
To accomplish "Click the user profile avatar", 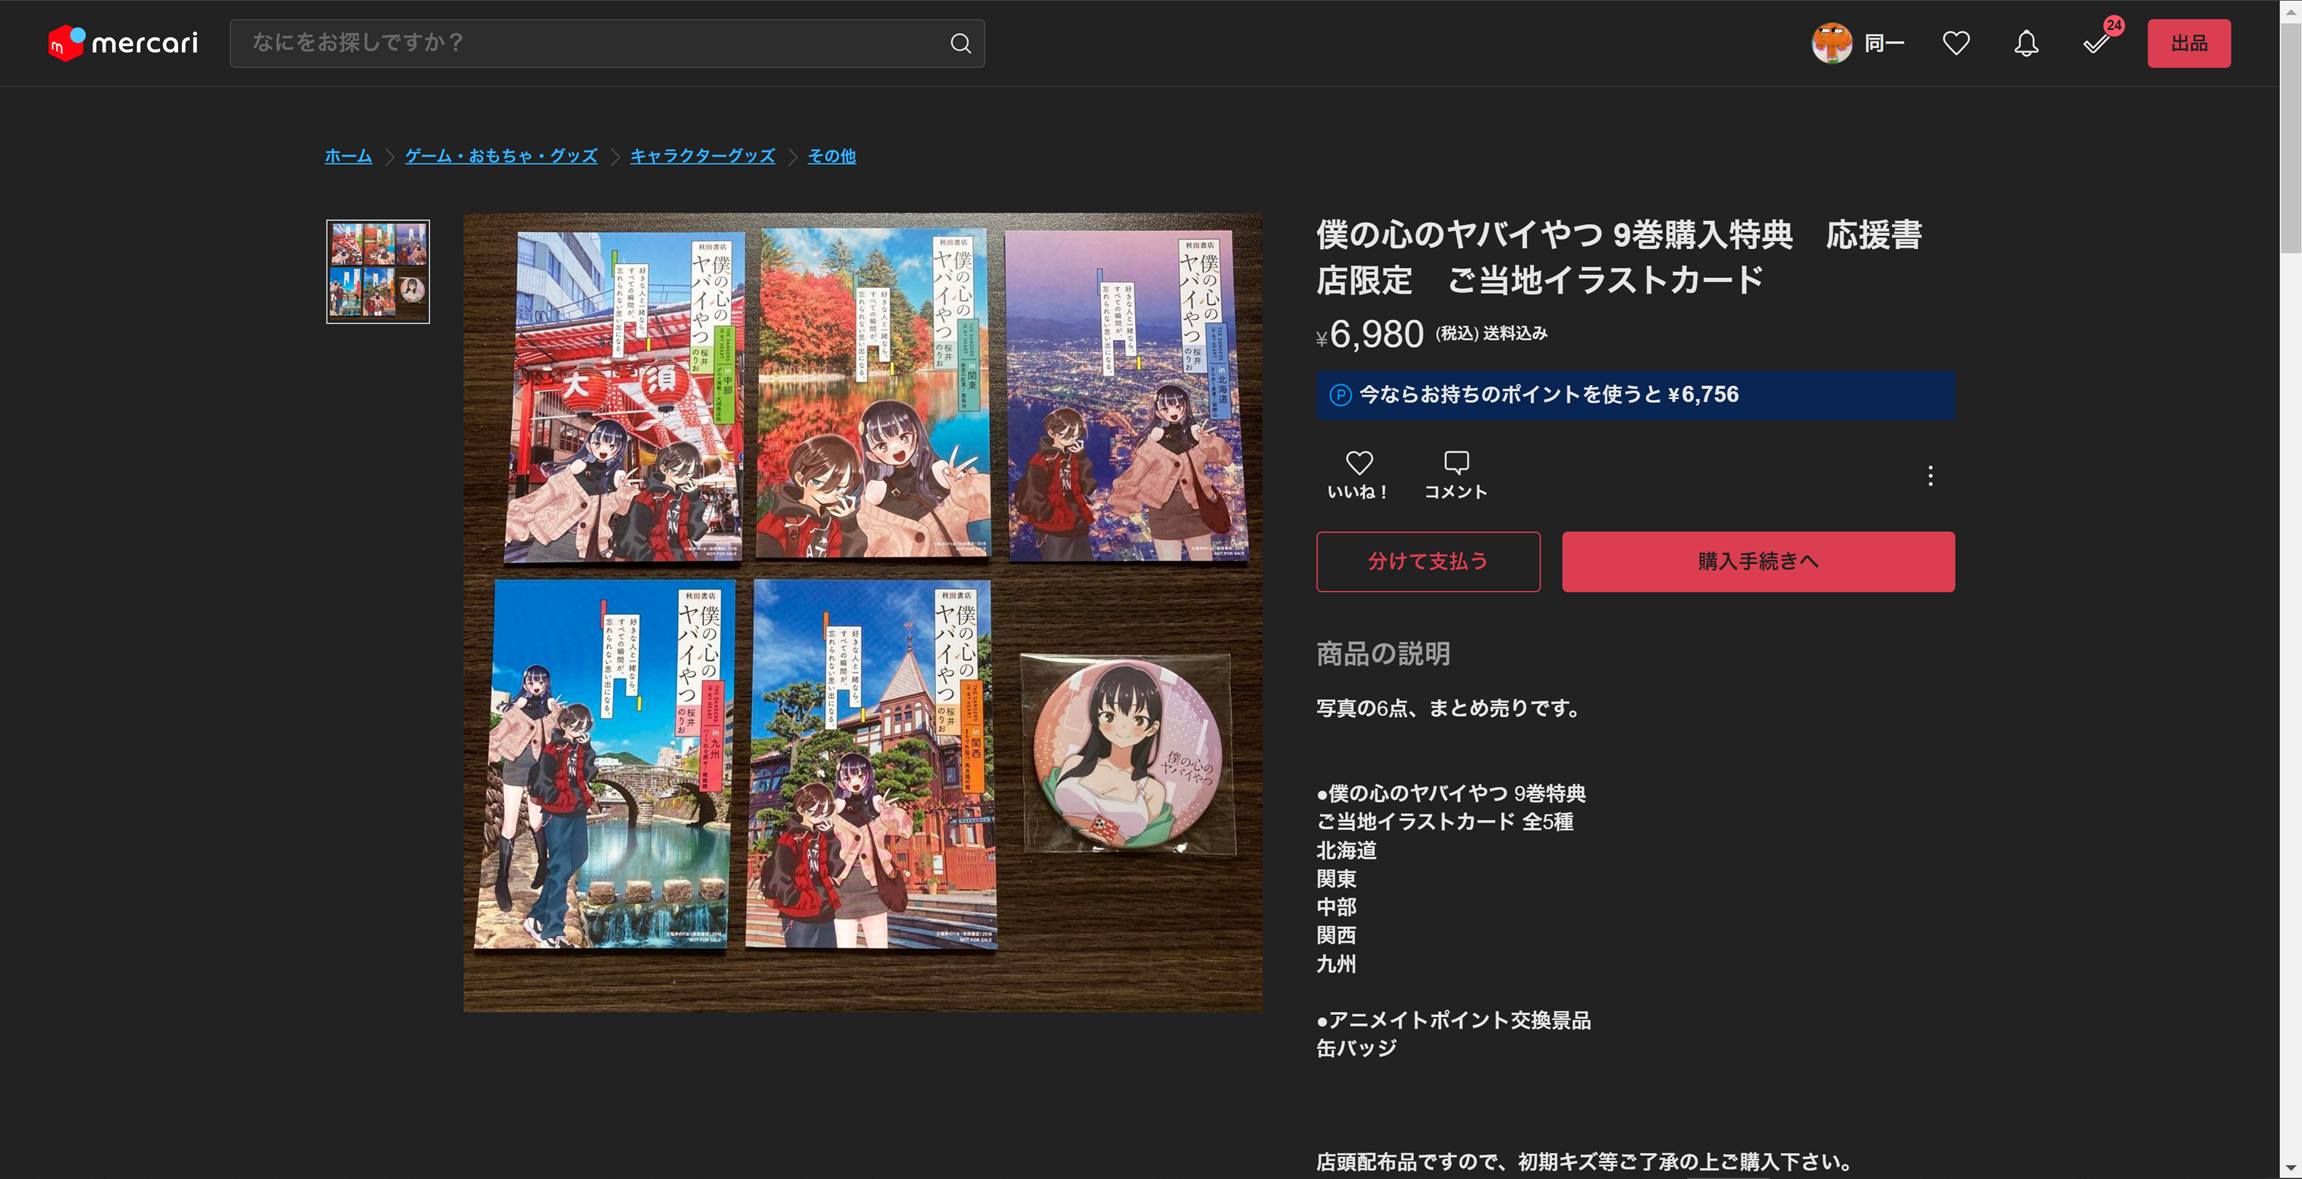I will 1831,43.
